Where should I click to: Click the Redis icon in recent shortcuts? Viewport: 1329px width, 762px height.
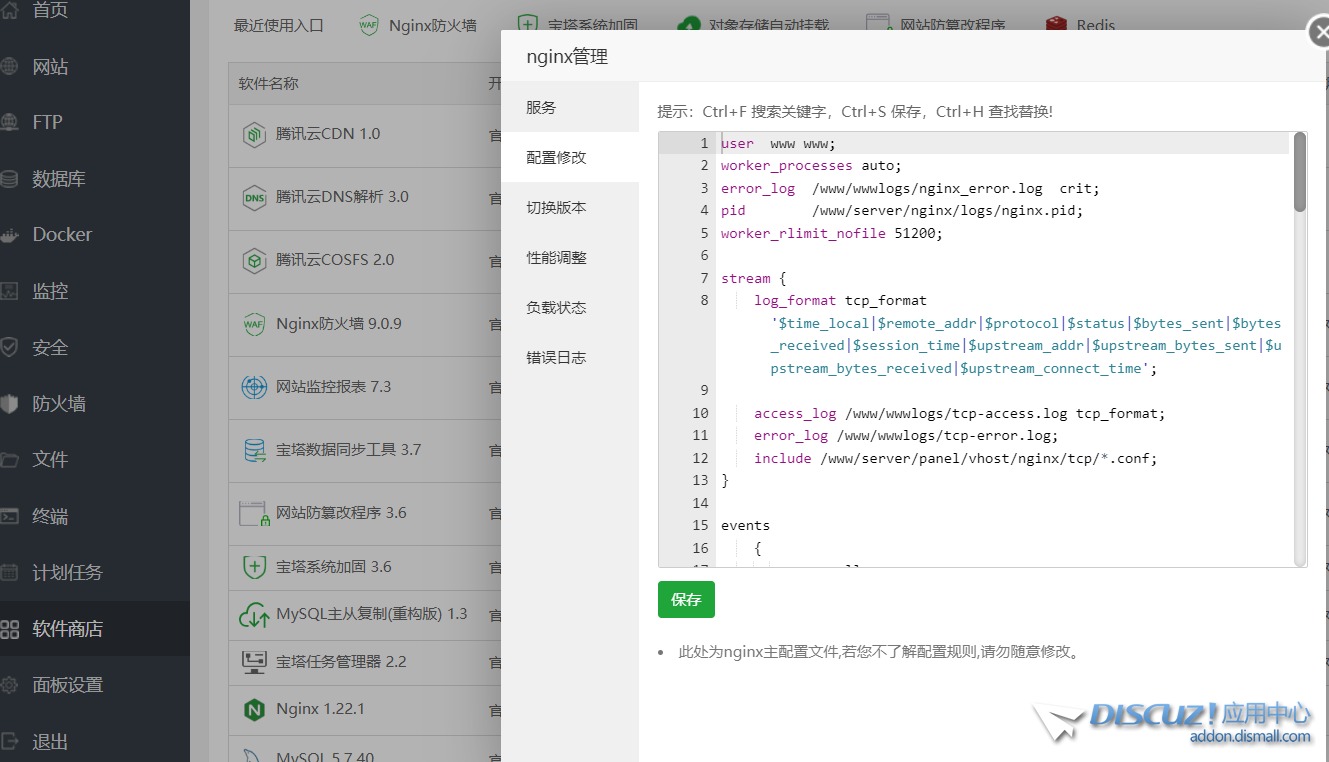tap(1056, 25)
